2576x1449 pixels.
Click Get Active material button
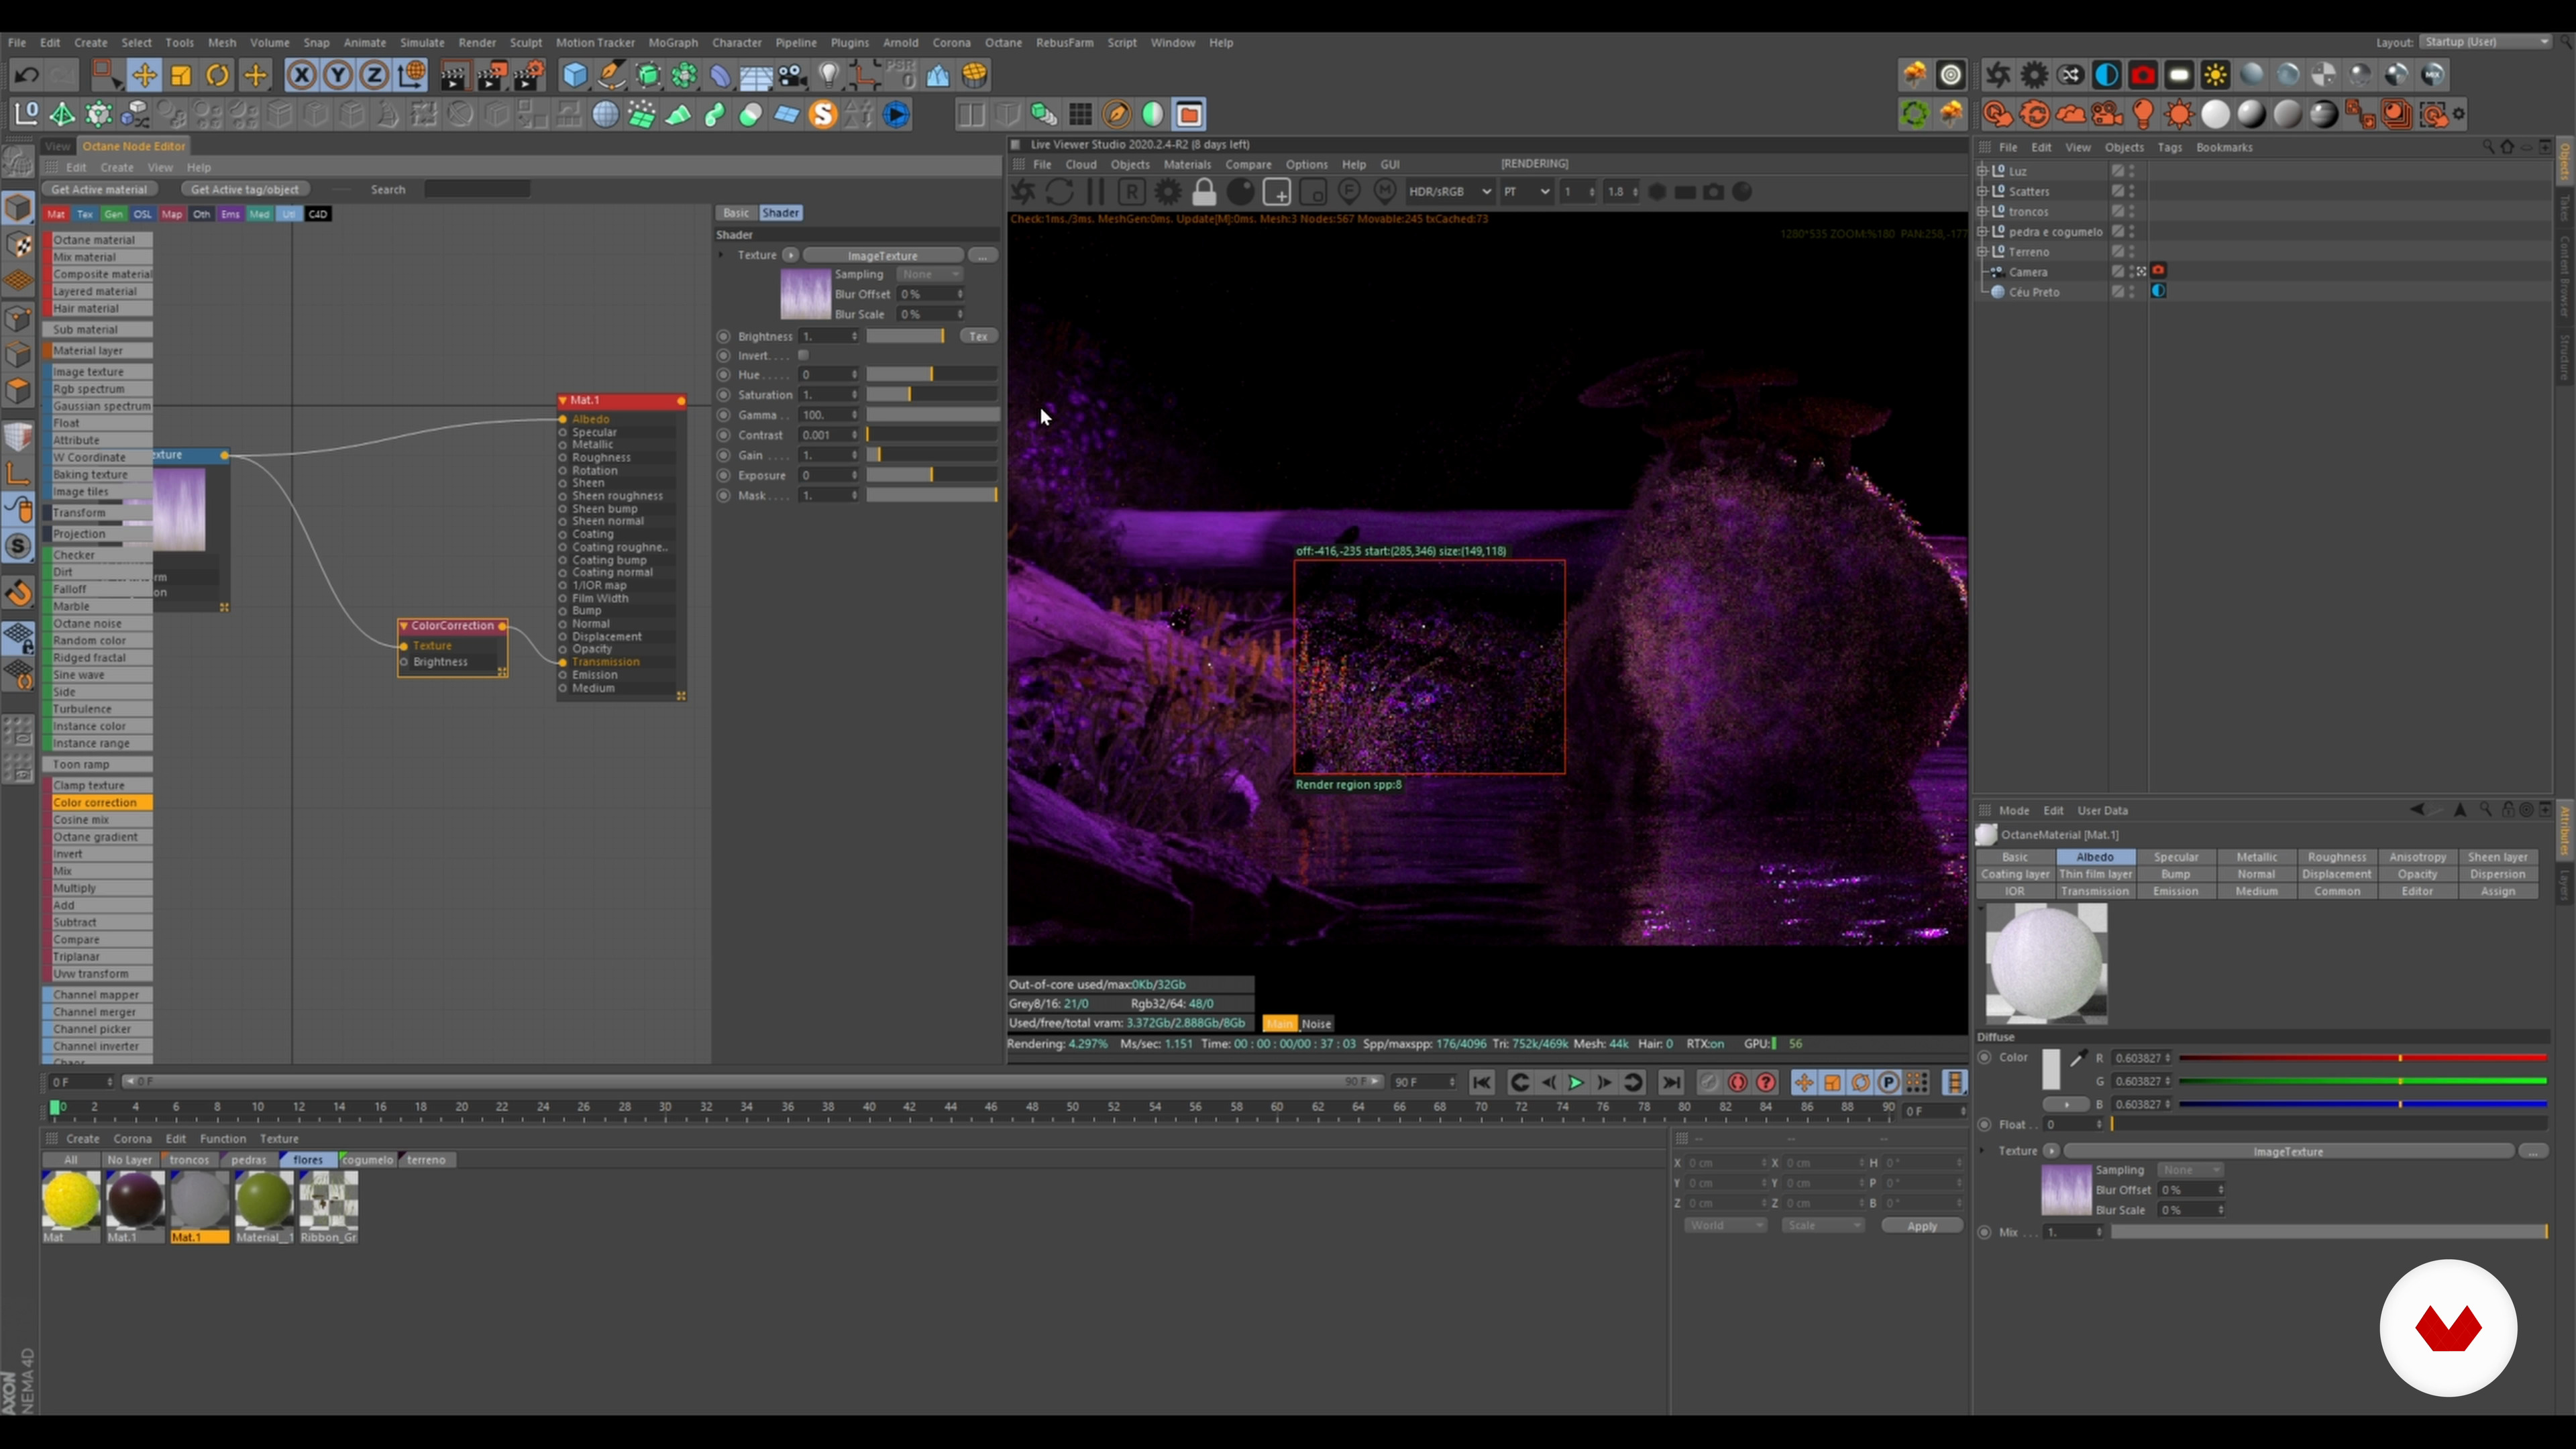pyautogui.click(x=99, y=189)
